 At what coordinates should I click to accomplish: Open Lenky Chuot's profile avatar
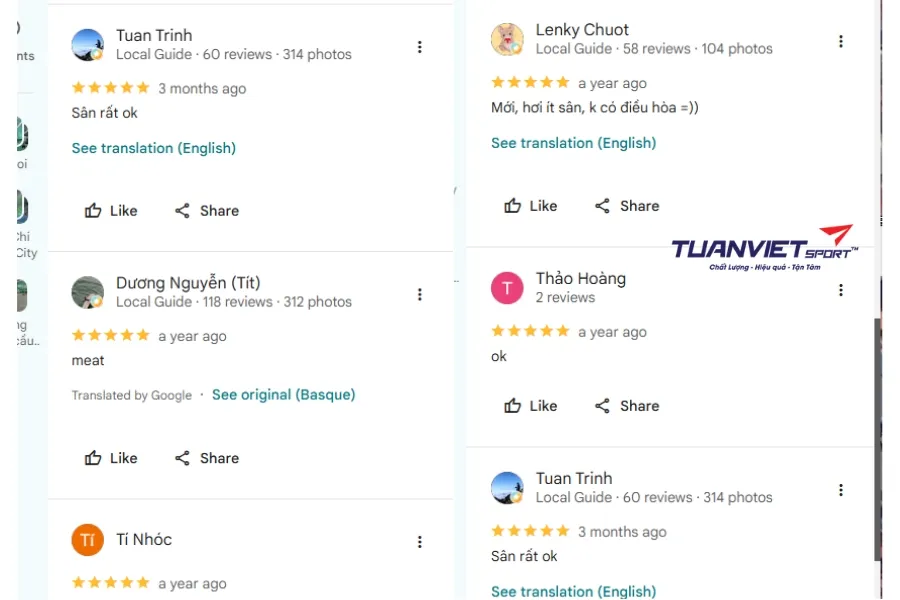[507, 39]
